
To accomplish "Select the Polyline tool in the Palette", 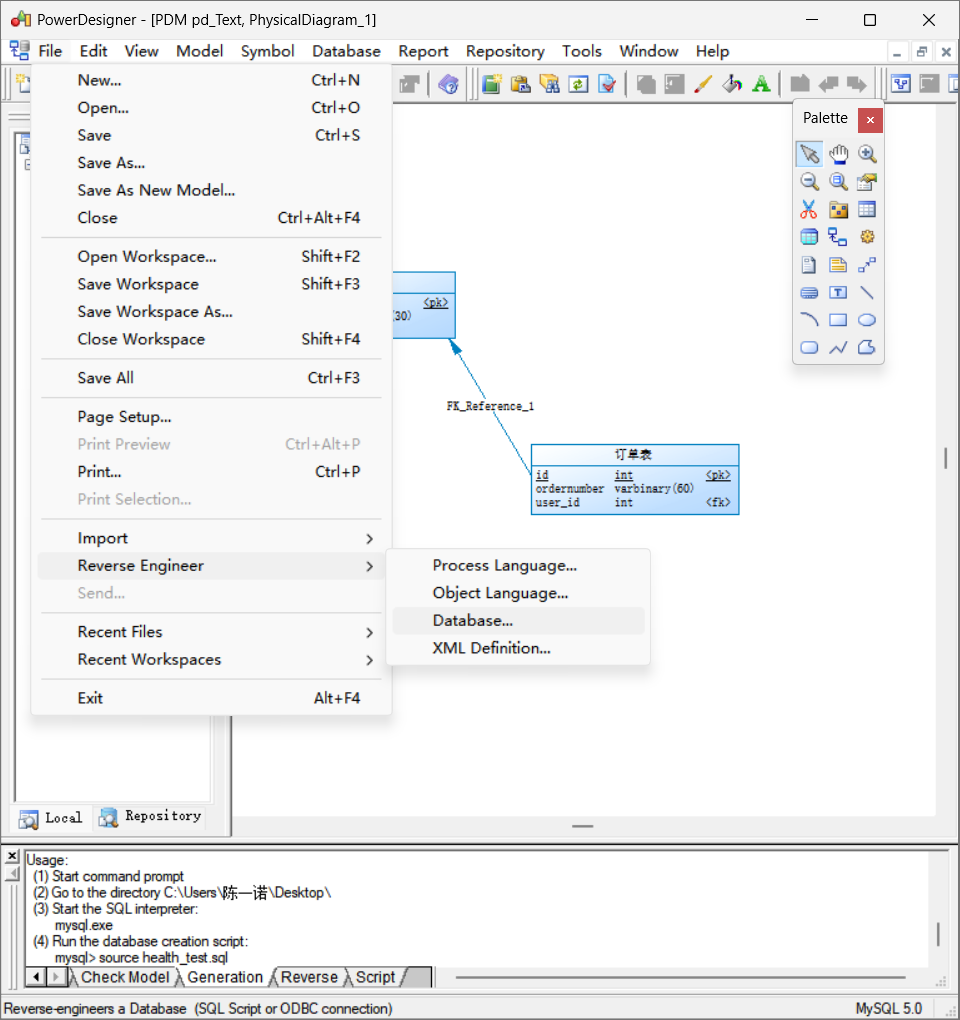I will (x=838, y=347).
